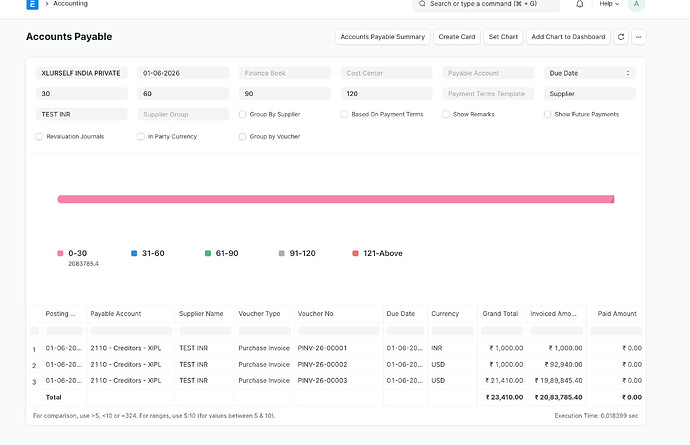
Task: Open the notifications bell icon
Action: point(580,4)
